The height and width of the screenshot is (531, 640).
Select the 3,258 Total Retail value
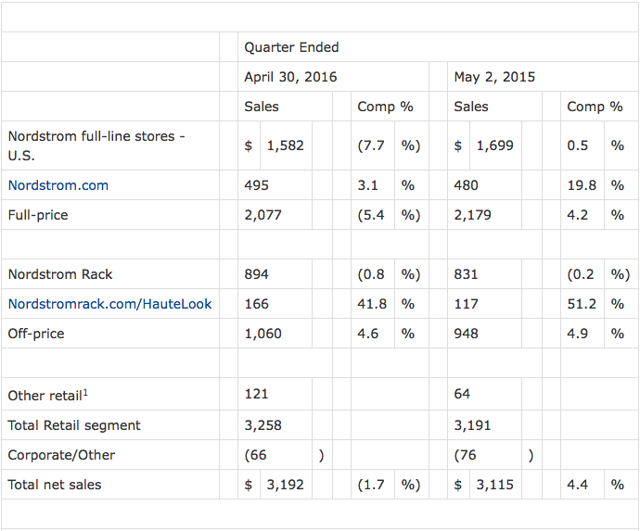(x=263, y=425)
